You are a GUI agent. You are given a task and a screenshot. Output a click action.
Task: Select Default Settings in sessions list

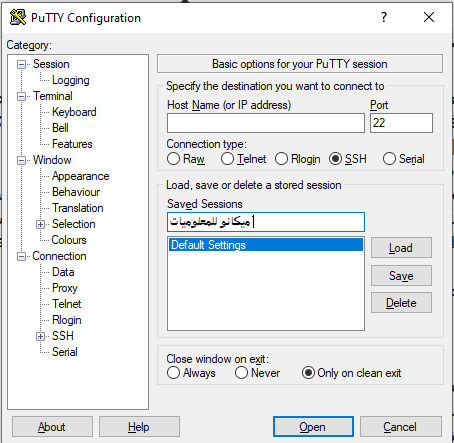pyautogui.click(x=266, y=245)
